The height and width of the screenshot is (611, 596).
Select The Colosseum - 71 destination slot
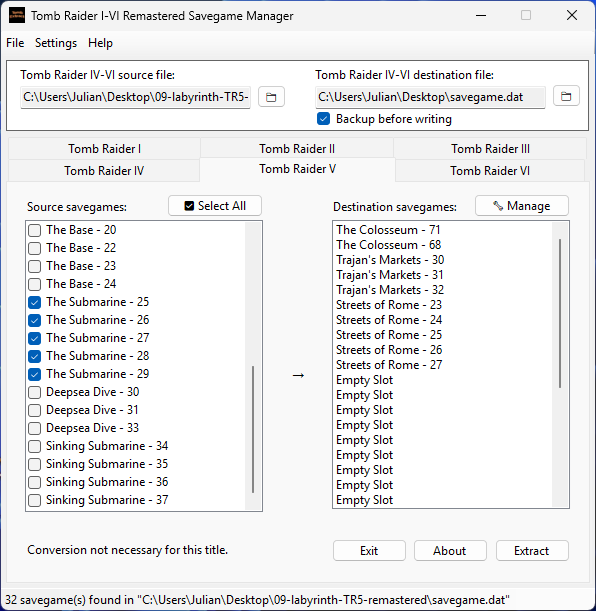pyautogui.click(x=388, y=230)
